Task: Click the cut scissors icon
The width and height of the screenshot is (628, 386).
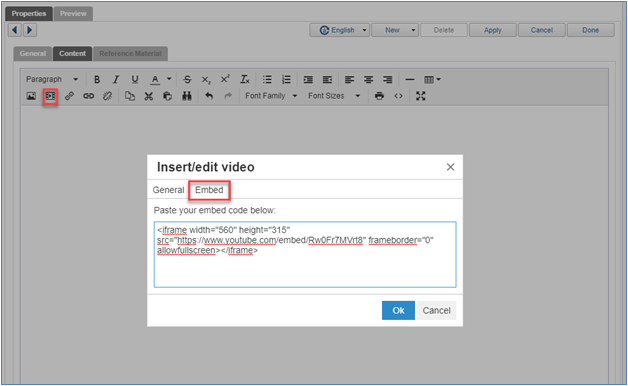Action: [149, 96]
